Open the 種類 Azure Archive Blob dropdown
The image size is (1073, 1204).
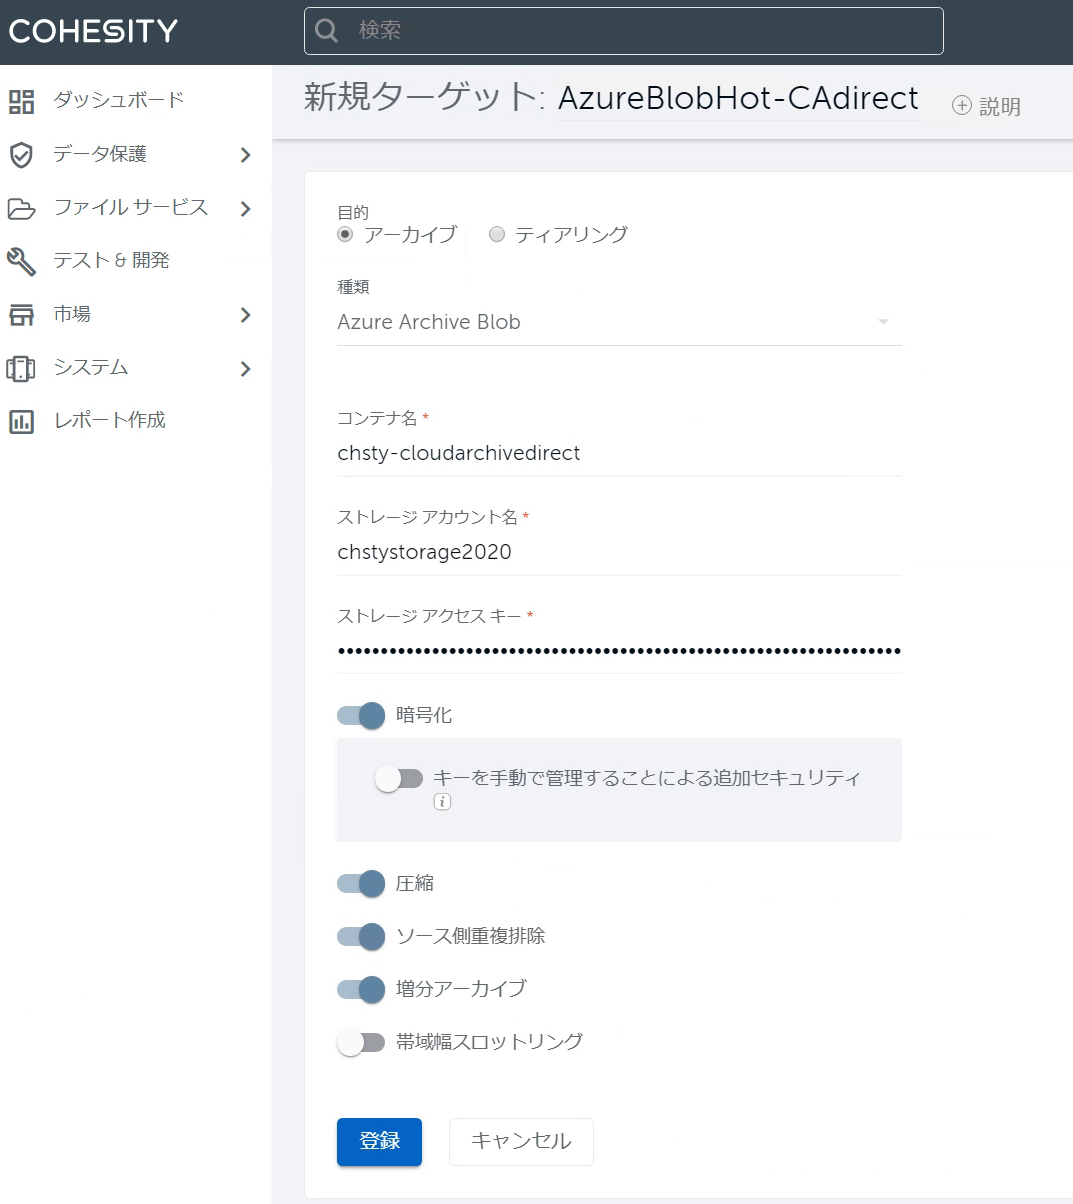tap(619, 322)
